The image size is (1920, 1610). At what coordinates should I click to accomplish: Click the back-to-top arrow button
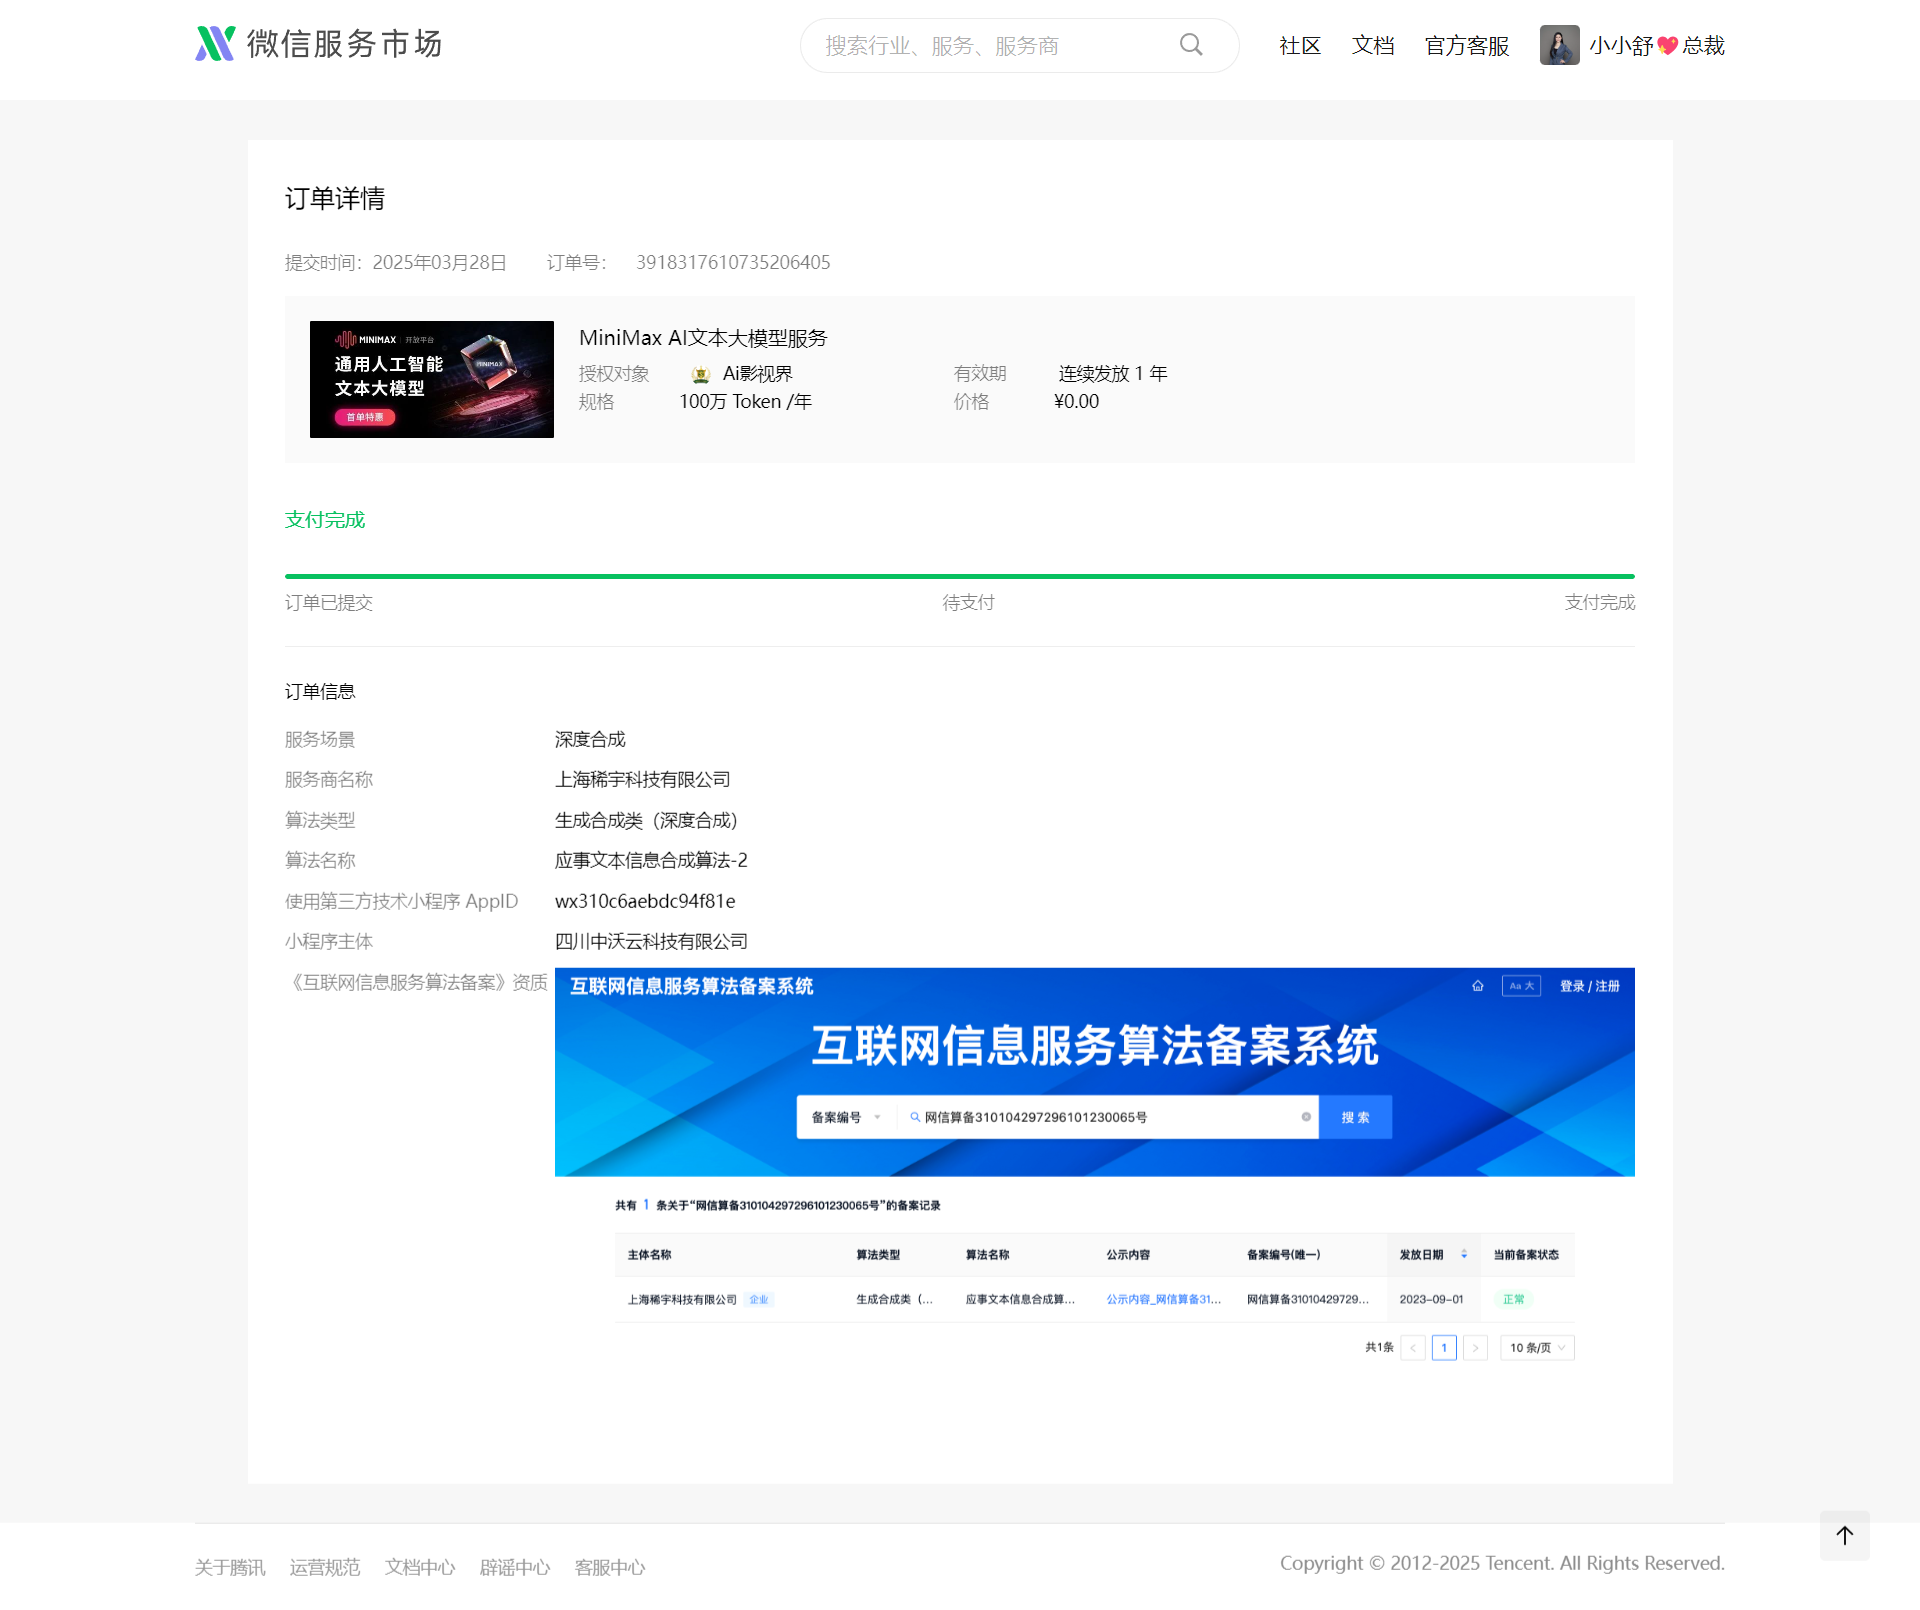1844,1535
